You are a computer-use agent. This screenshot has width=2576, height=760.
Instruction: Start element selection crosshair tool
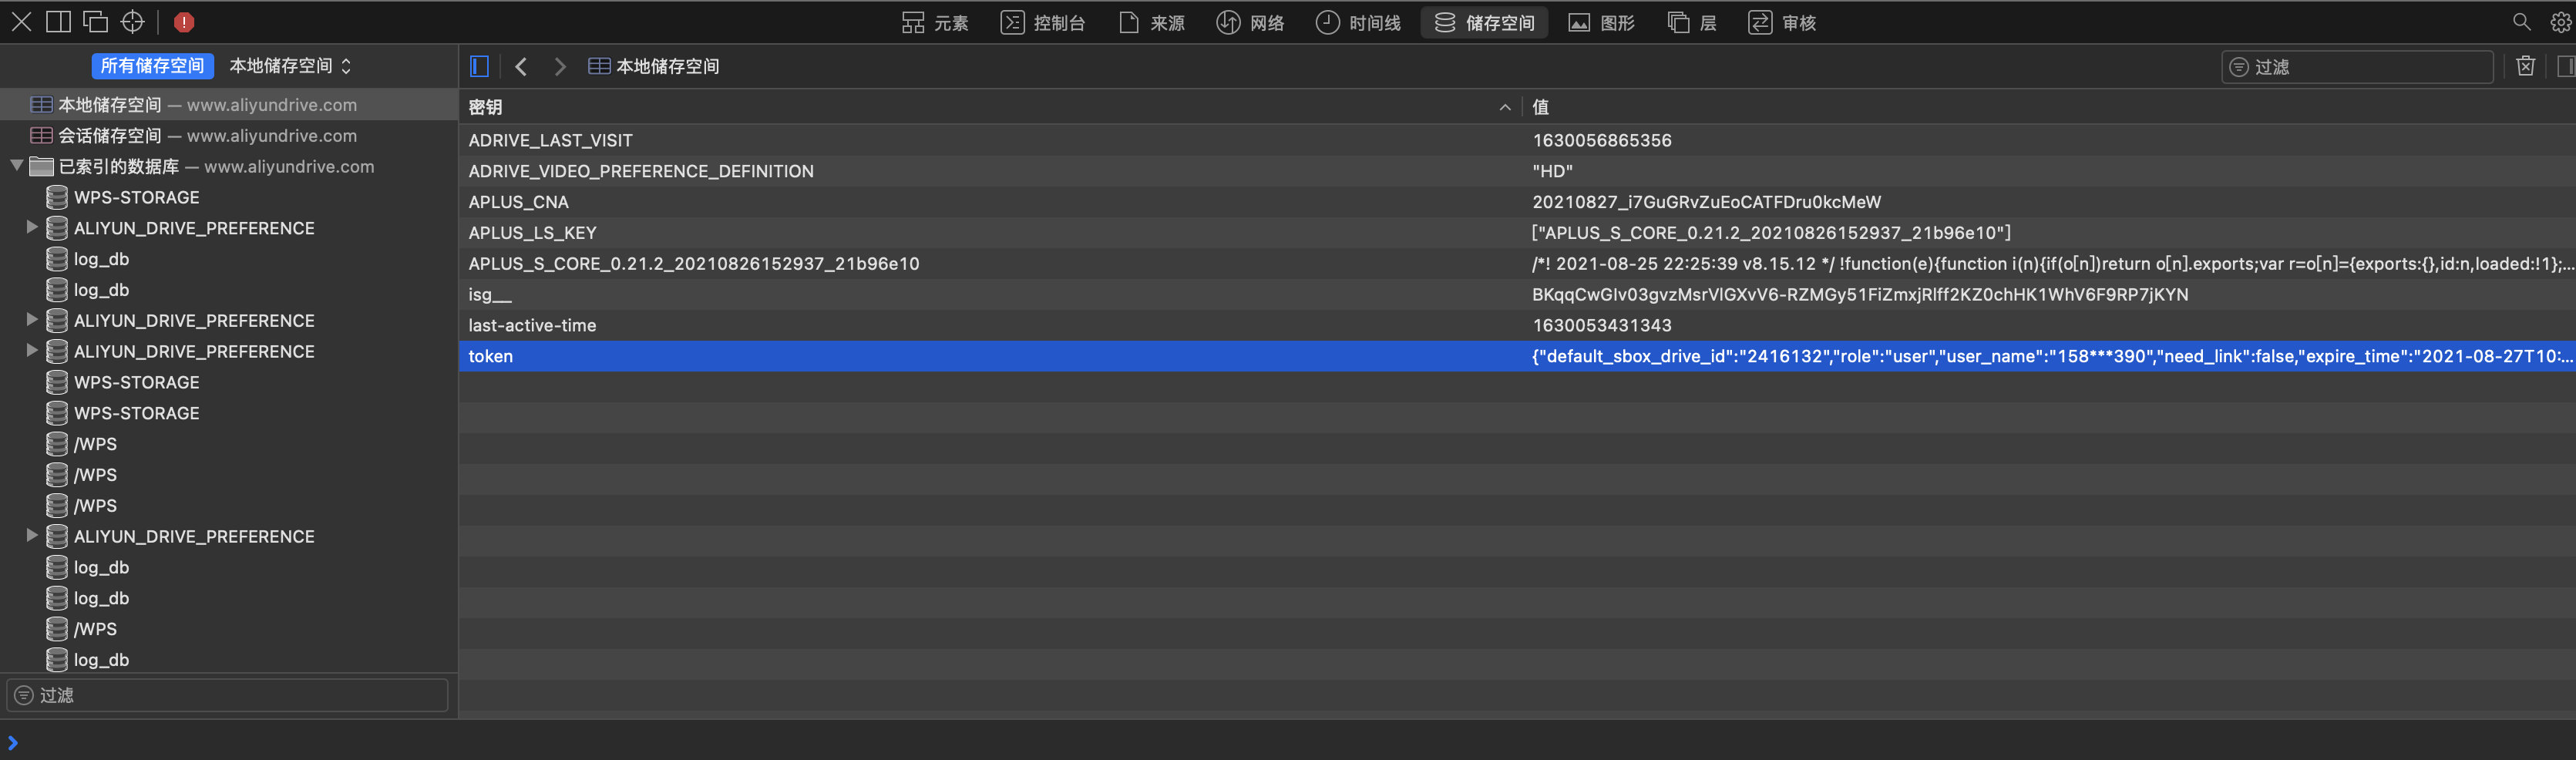pyautogui.click(x=133, y=22)
